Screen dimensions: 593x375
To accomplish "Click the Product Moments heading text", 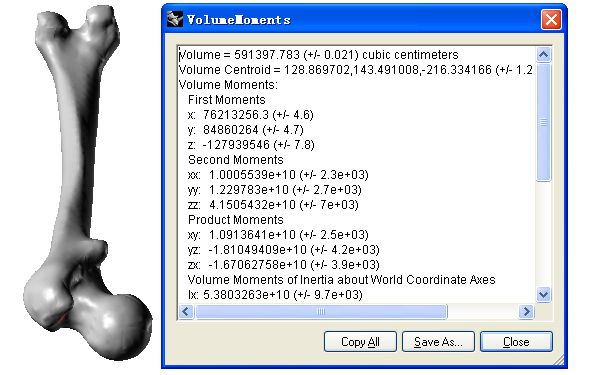I will coord(236,220).
